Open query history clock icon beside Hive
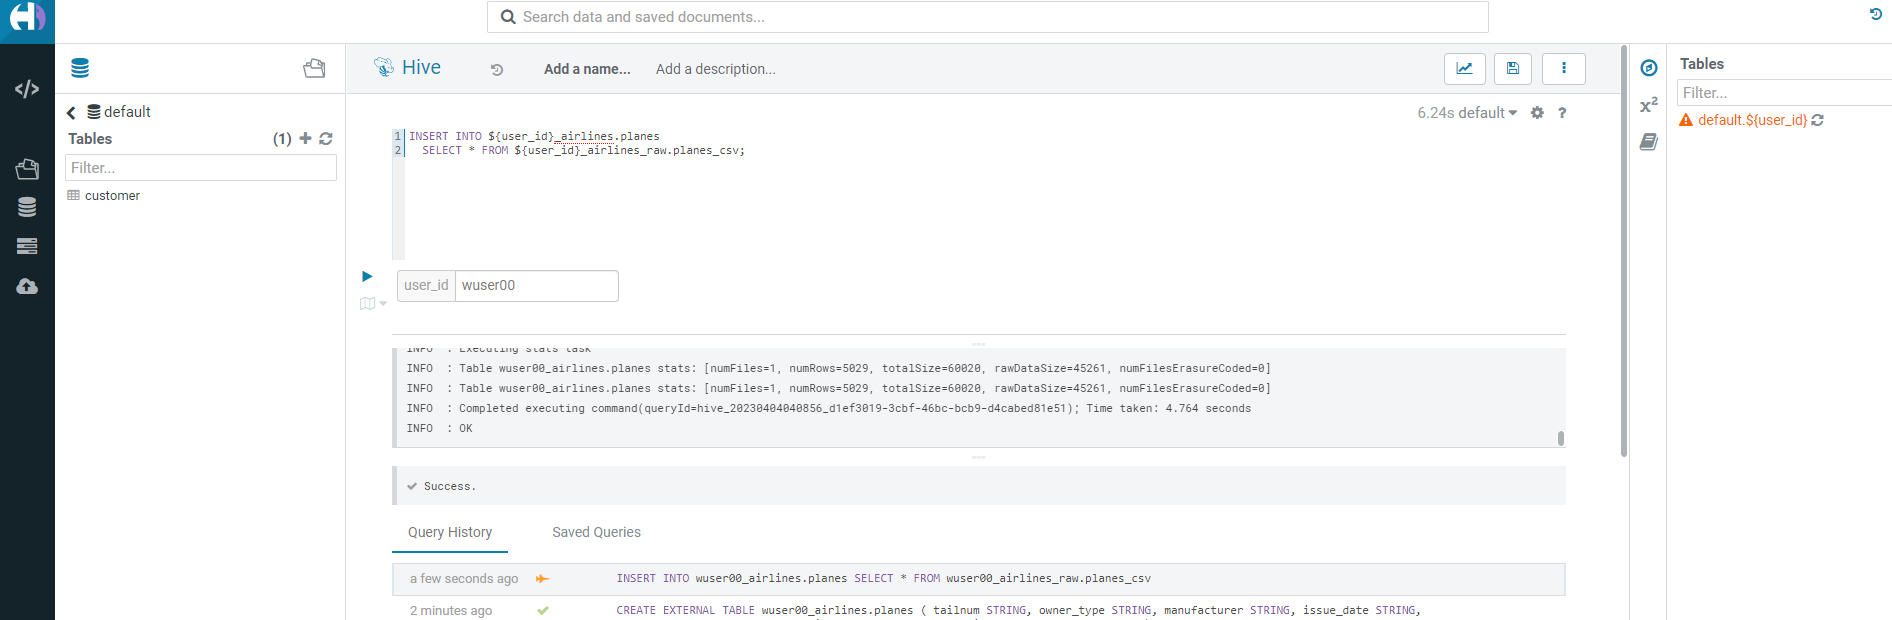Viewport: 1892px width, 620px height. click(497, 70)
